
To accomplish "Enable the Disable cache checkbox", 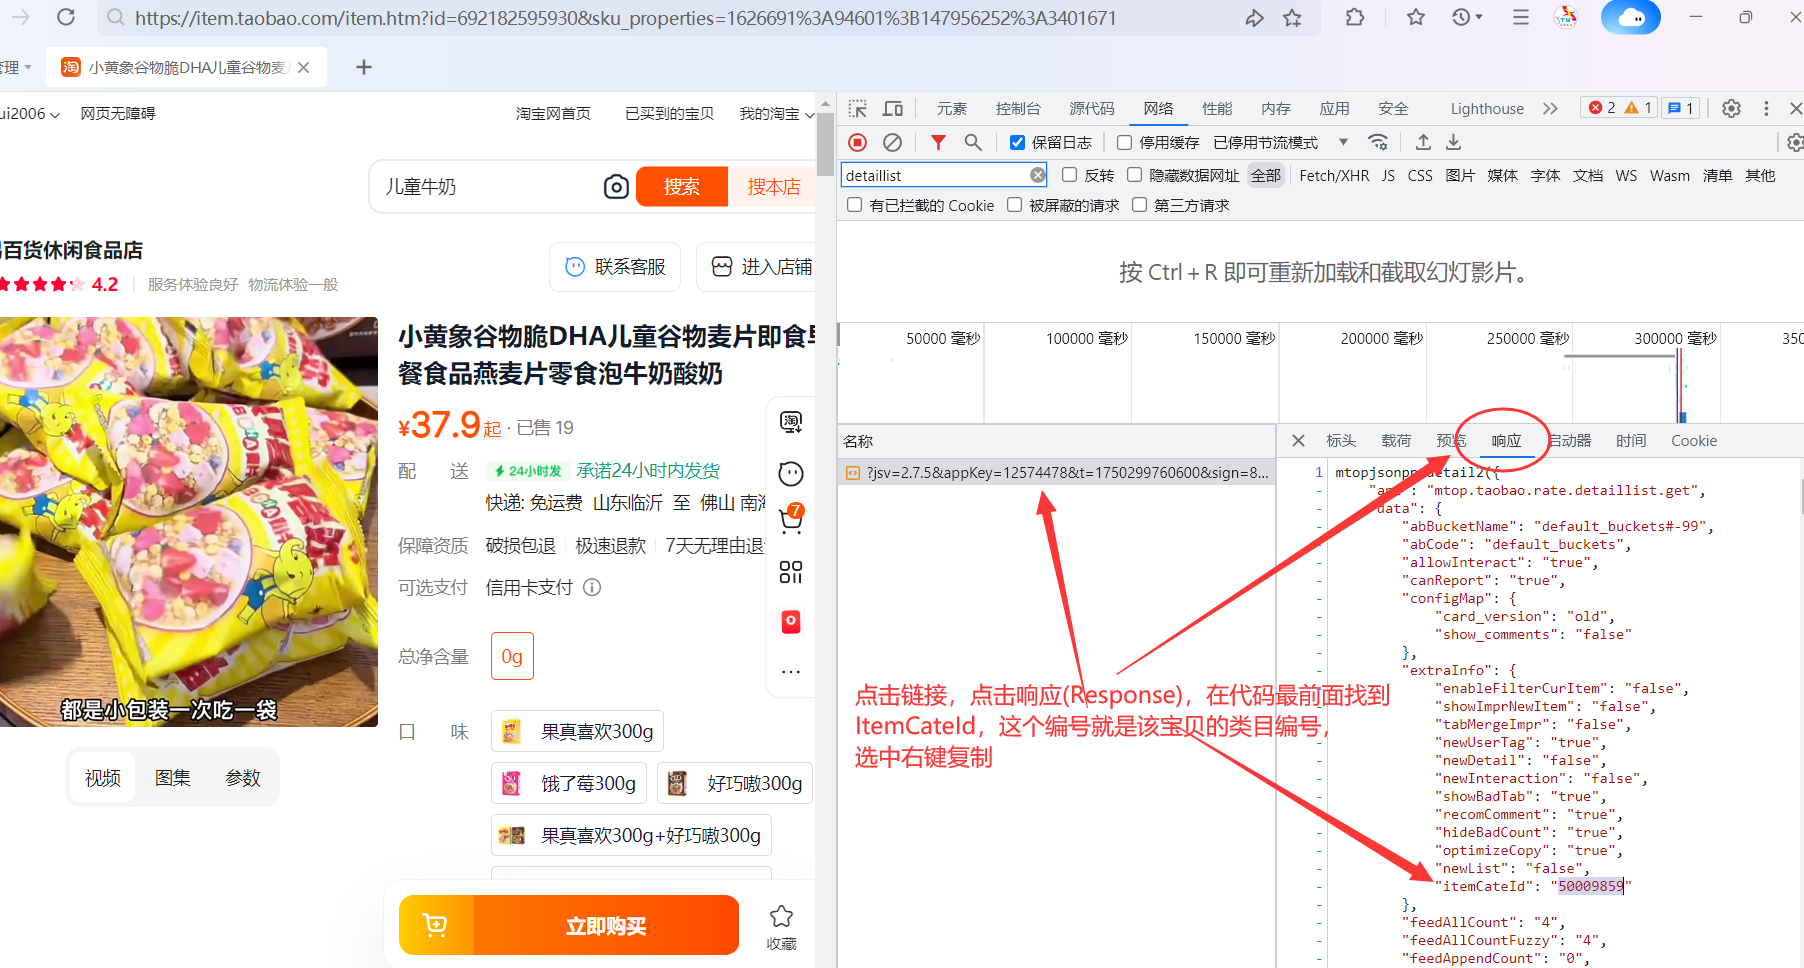I will tap(1125, 143).
